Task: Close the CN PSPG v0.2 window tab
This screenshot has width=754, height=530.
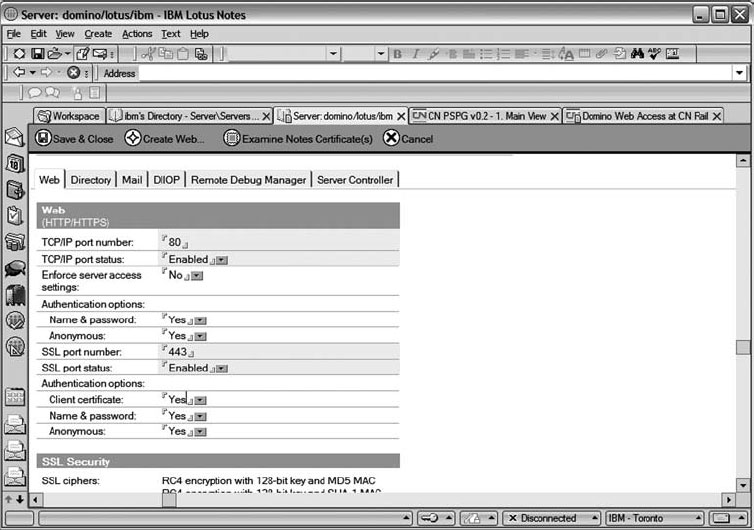Action: pos(554,116)
